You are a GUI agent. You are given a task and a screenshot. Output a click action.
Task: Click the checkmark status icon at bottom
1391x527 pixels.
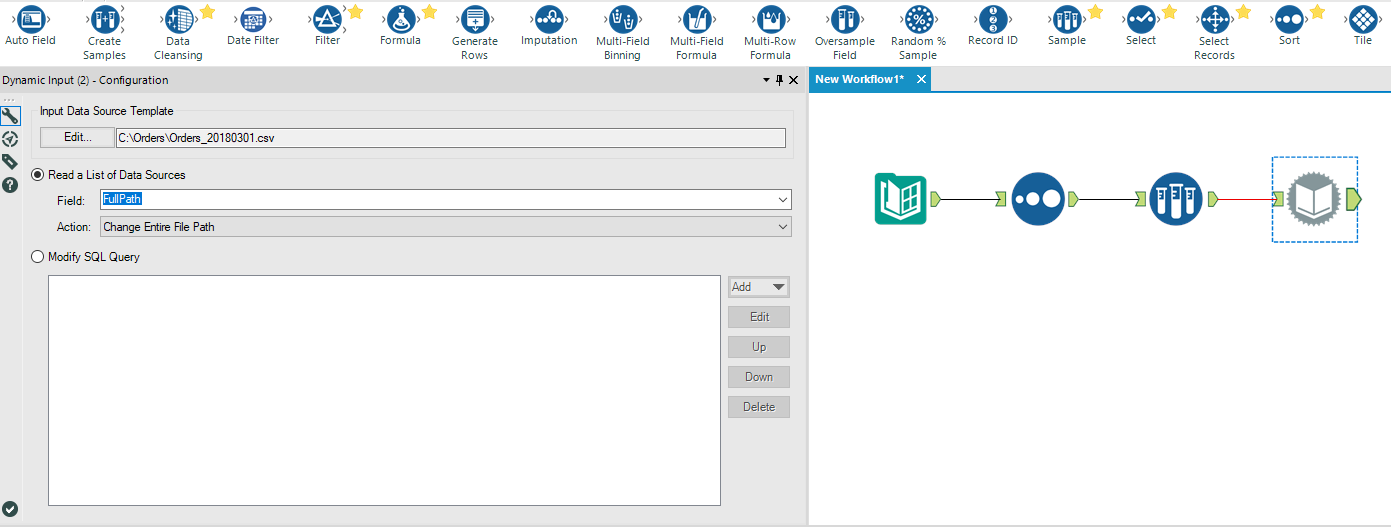pos(10,509)
